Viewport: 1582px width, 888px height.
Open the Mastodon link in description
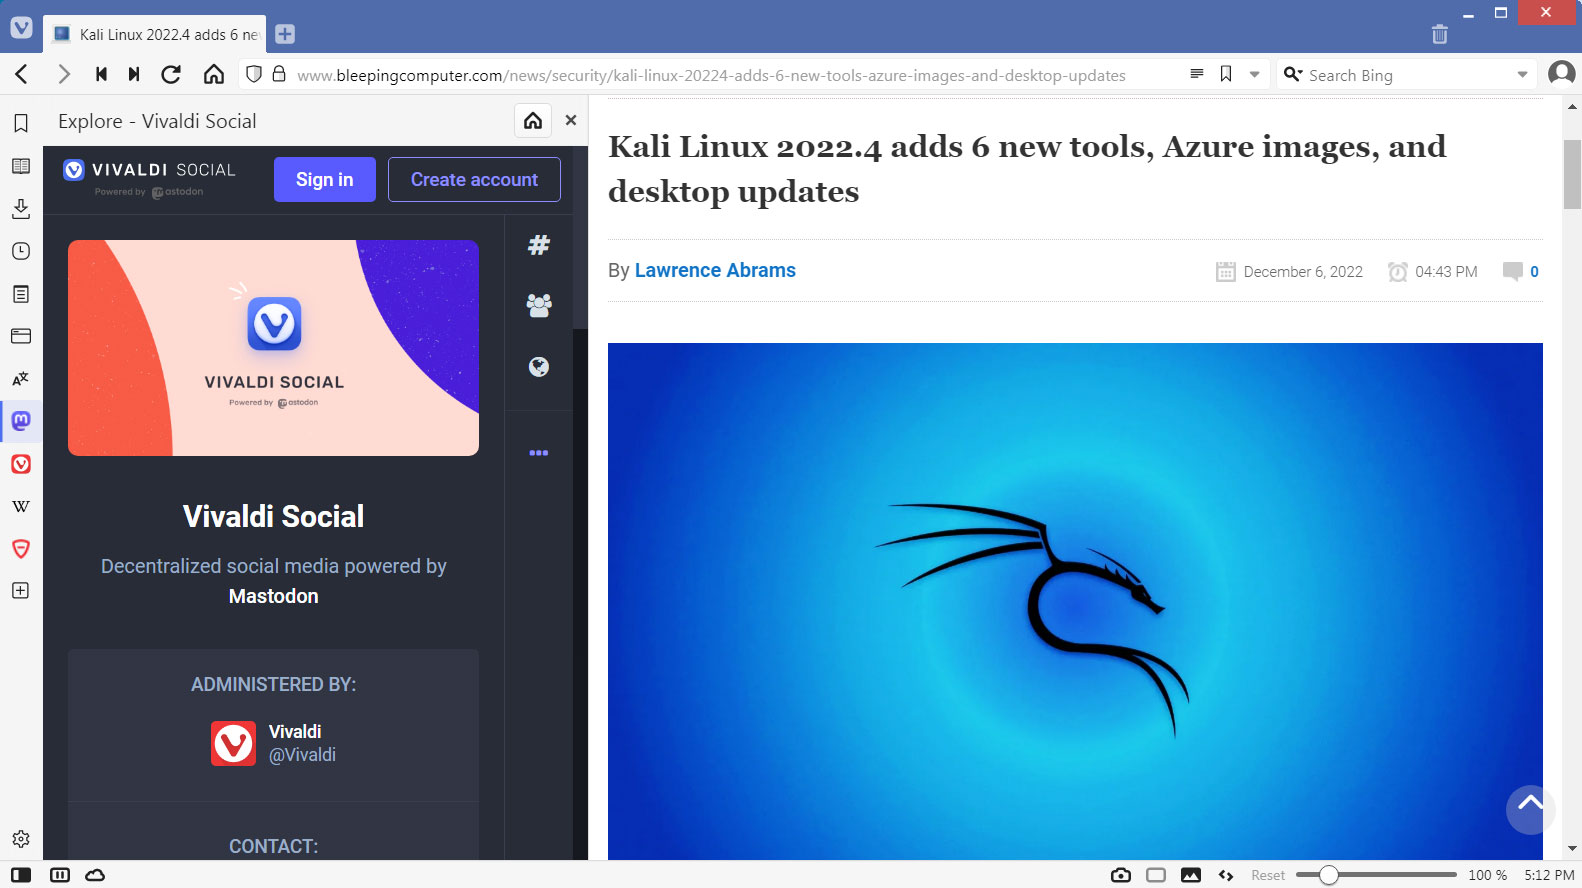point(273,596)
